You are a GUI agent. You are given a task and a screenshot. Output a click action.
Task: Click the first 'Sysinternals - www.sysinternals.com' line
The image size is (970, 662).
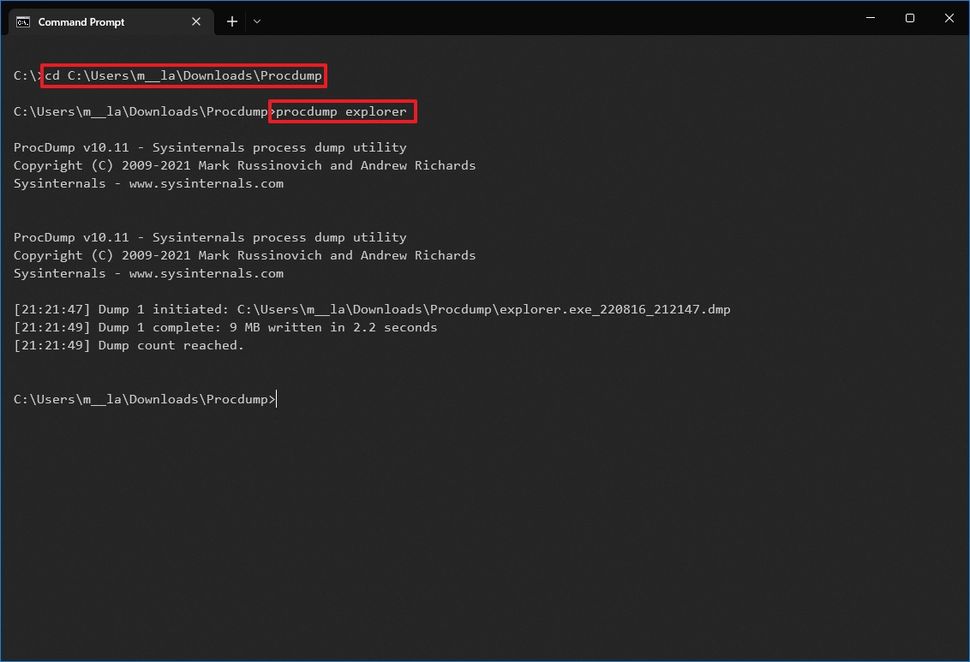[148, 183]
